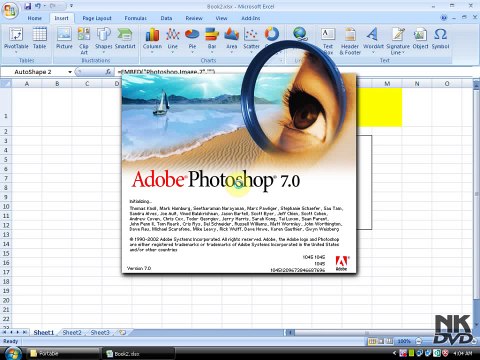
Task: Select column B header
Action: pyautogui.click(x=57, y=84)
